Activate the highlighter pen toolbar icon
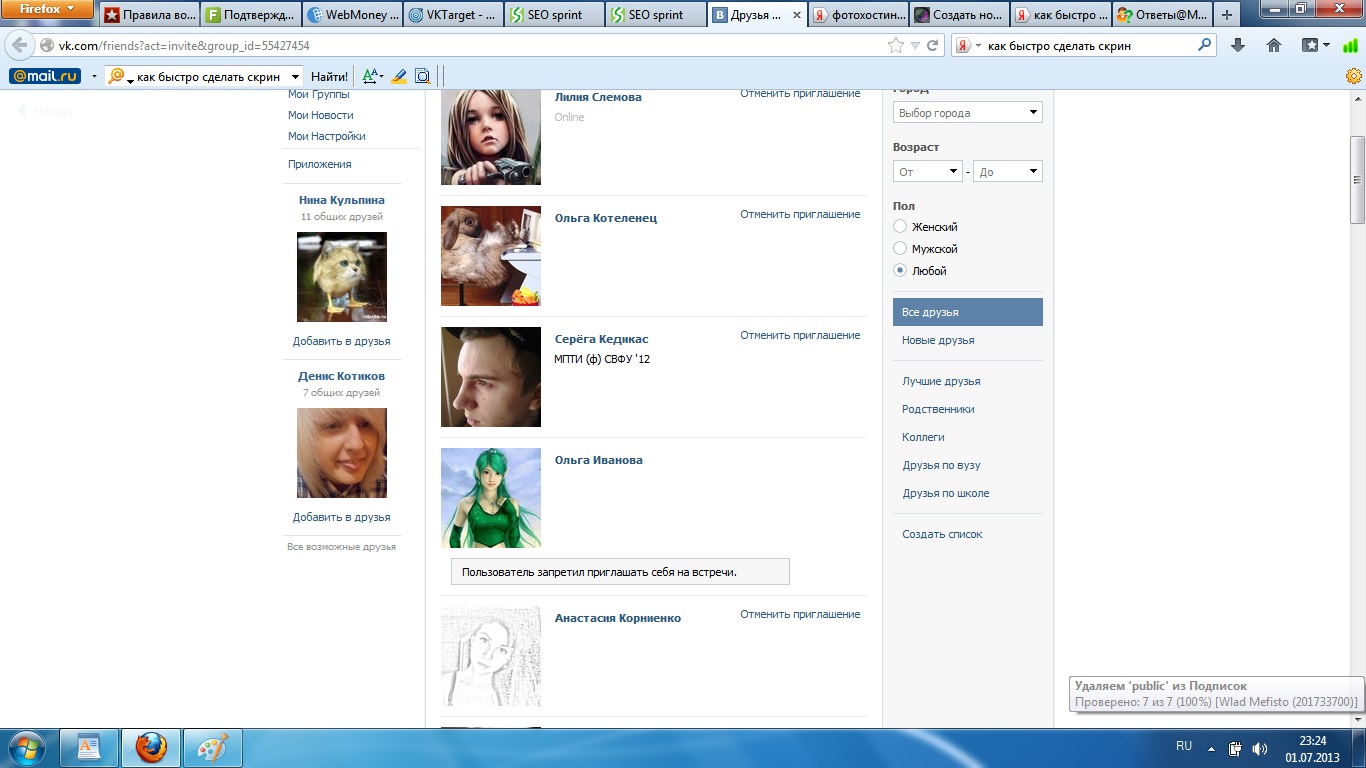 tap(399, 76)
